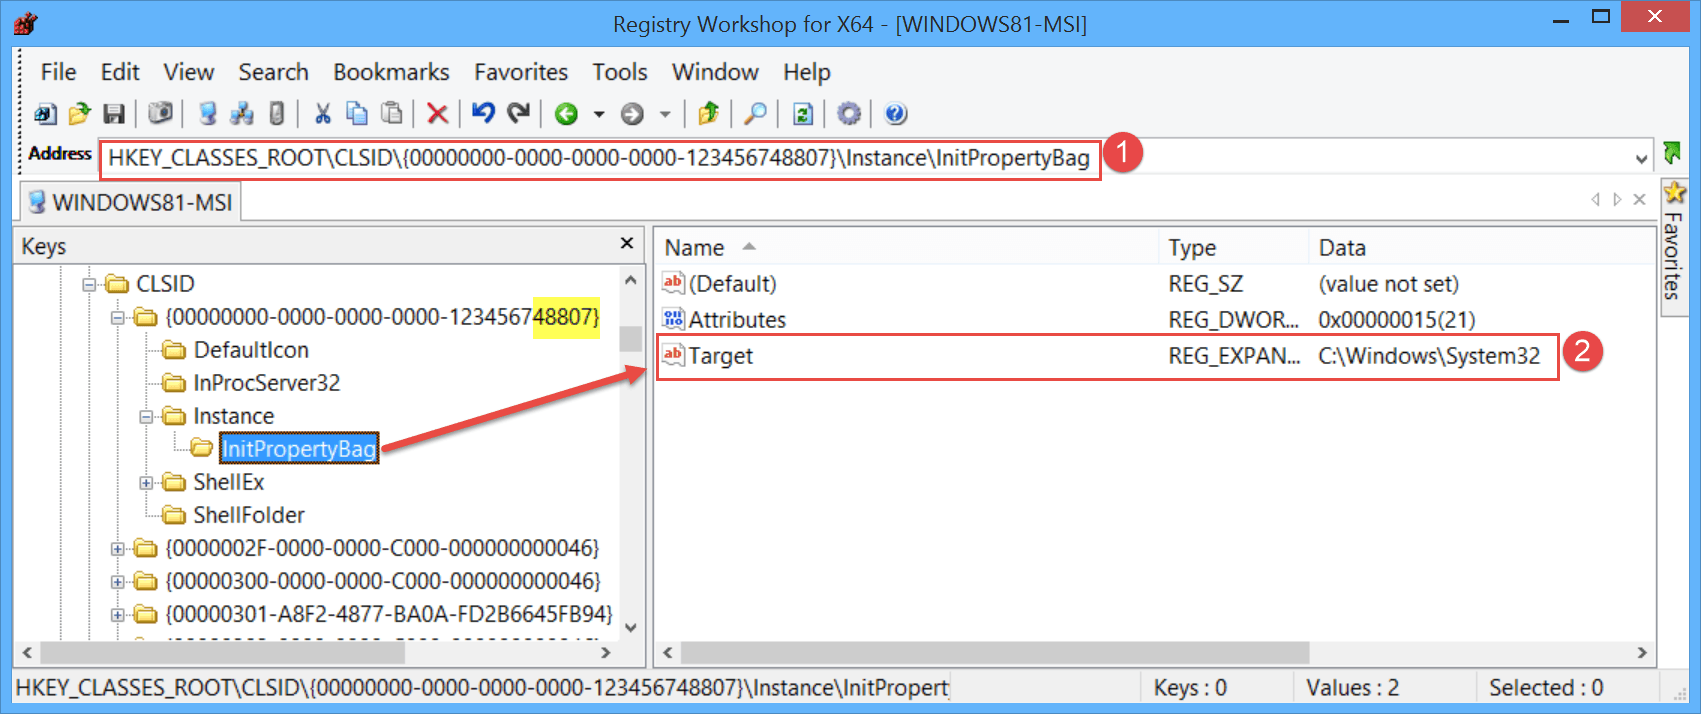The width and height of the screenshot is (1701, 714).
Task: Click the red Delete X icon
Action: pyautogui.click(x=437, y=114)
